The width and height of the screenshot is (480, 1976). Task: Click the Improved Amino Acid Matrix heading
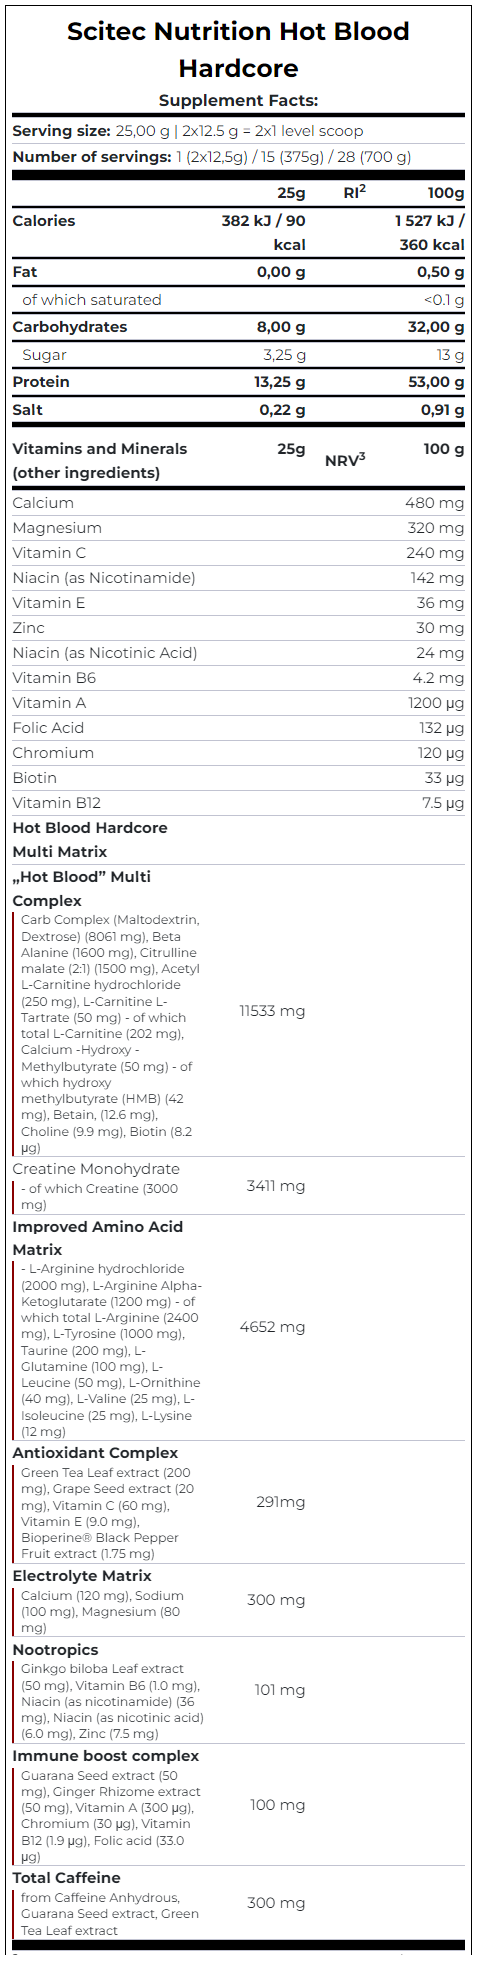click(x=98, y=1238)
